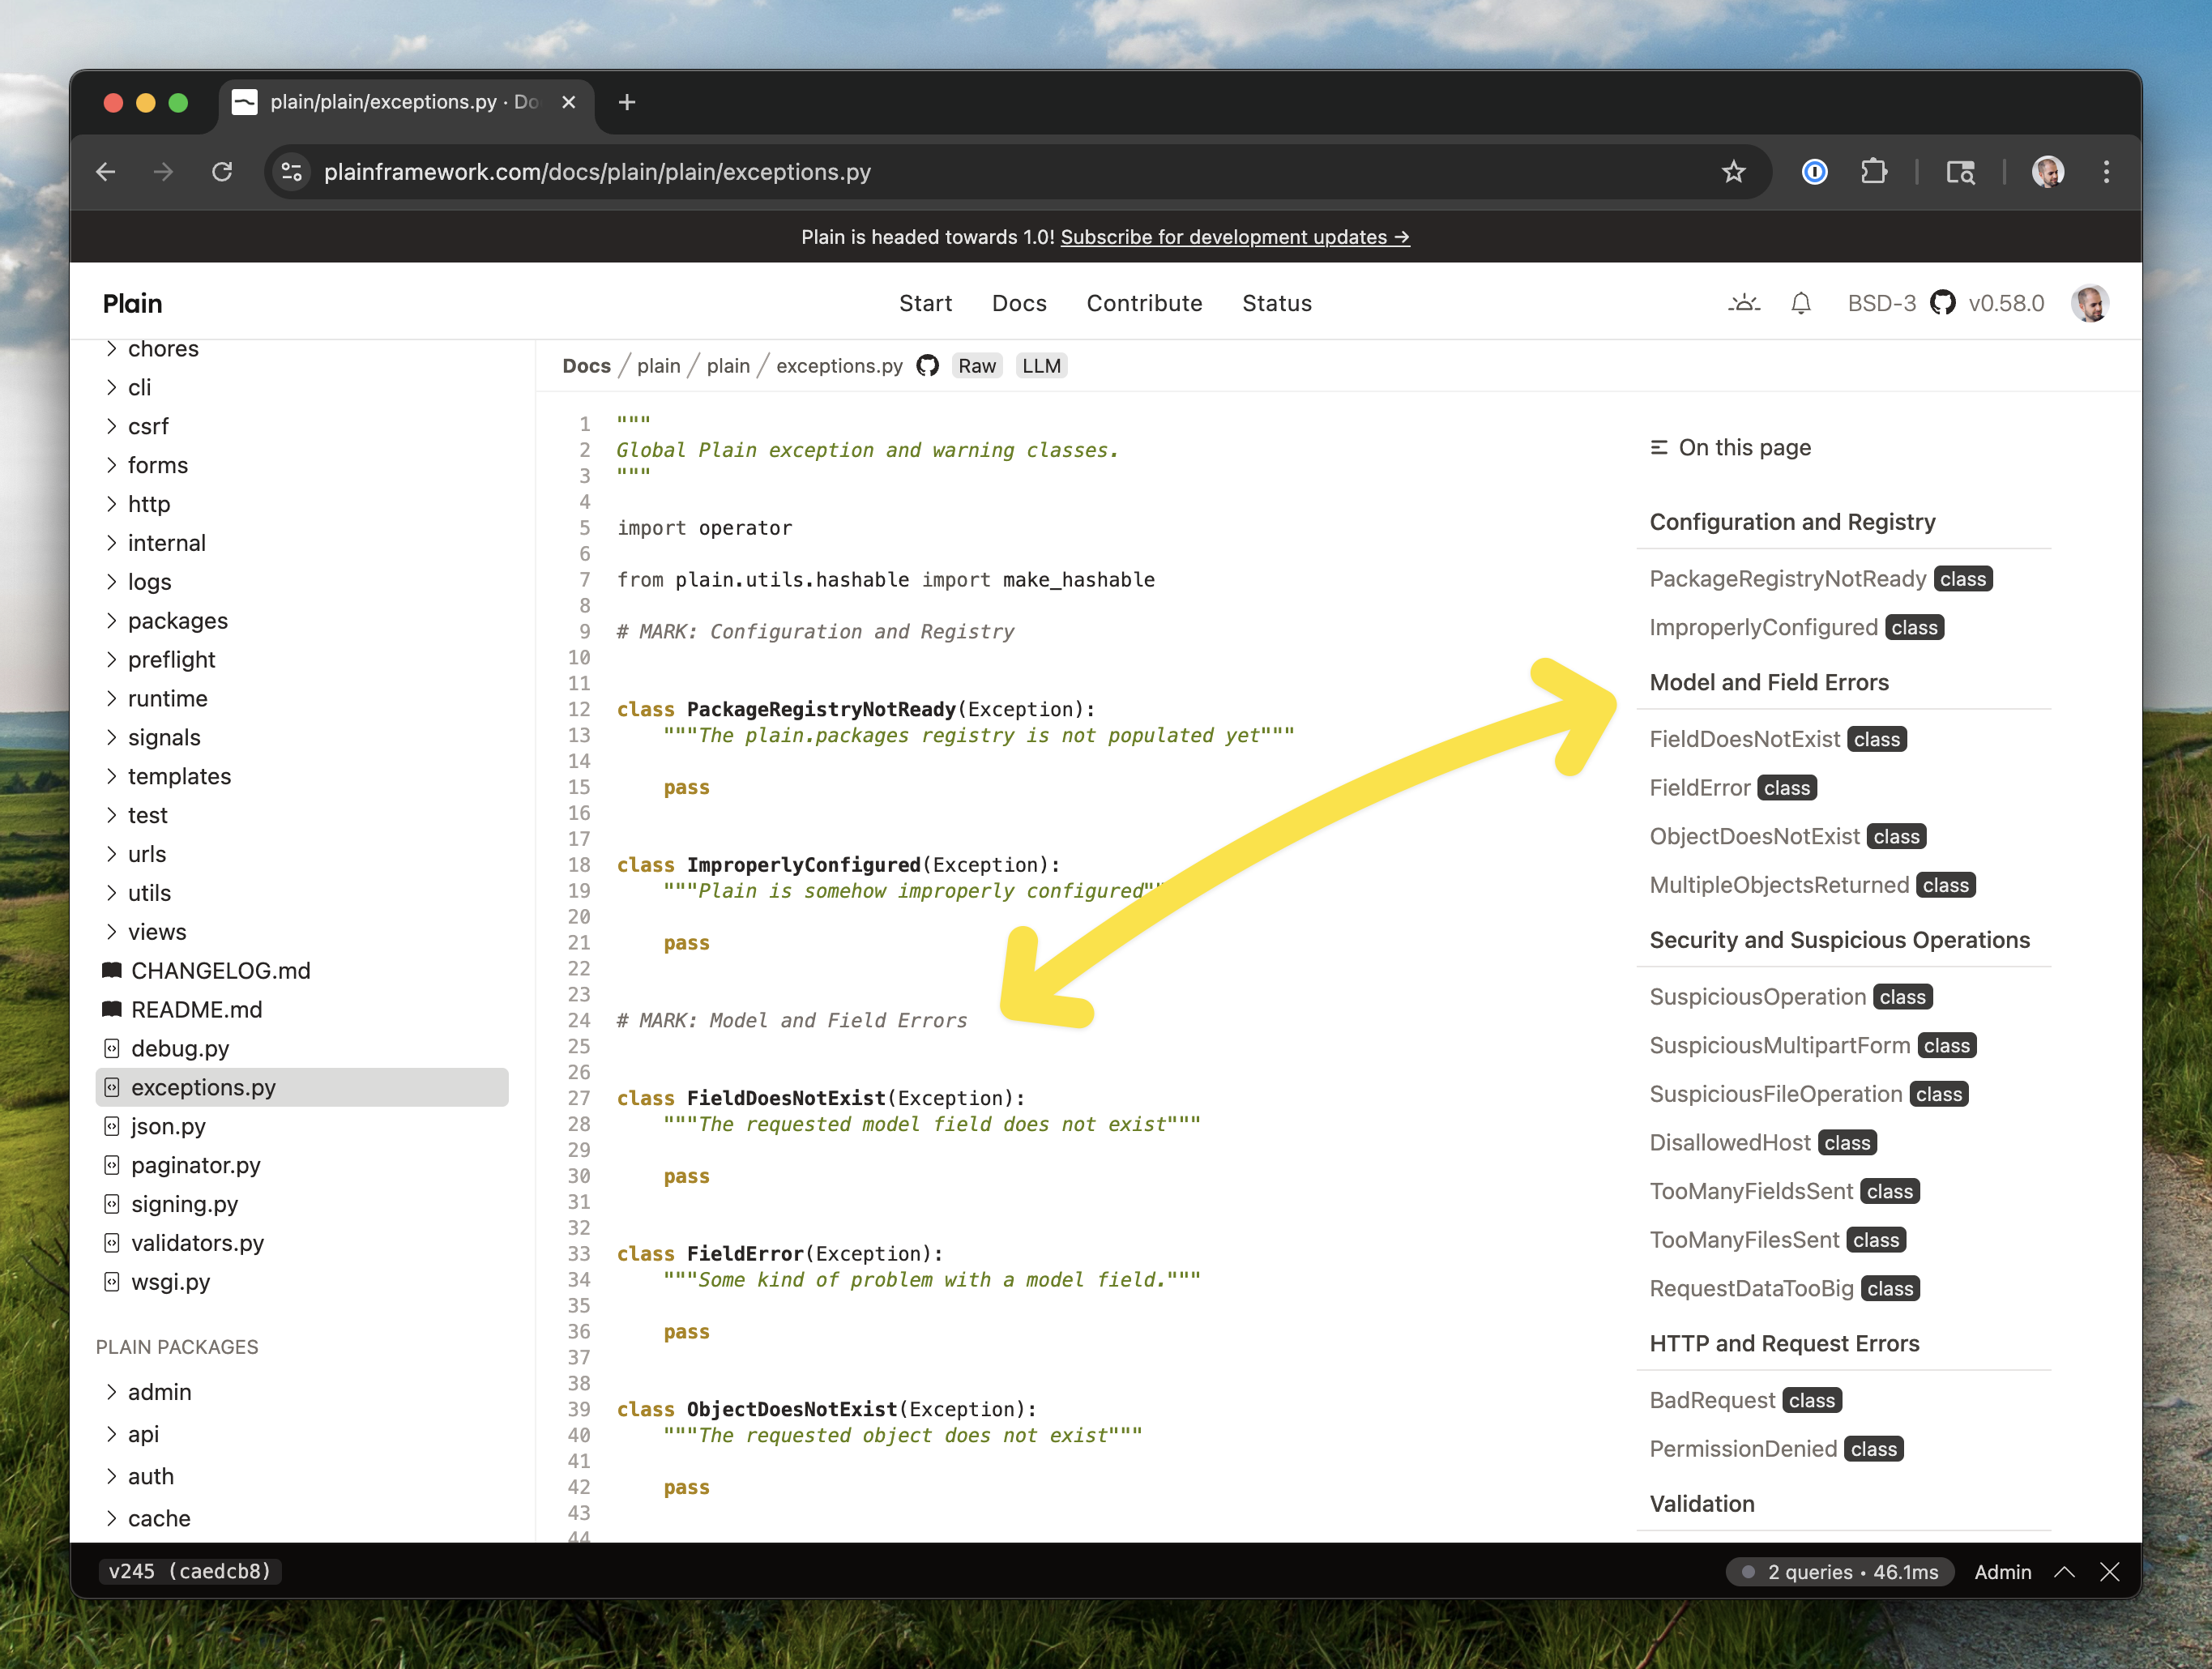Screen dimensions: 2212x1669
Task: Open the Docs nav item
Action: coord(1019,303)
